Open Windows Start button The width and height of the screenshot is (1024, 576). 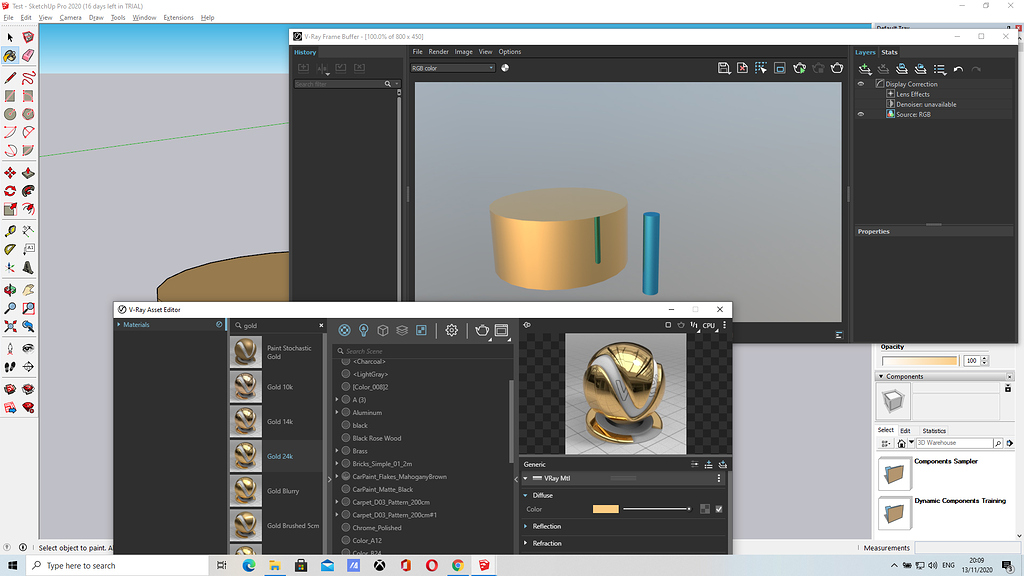12,566
